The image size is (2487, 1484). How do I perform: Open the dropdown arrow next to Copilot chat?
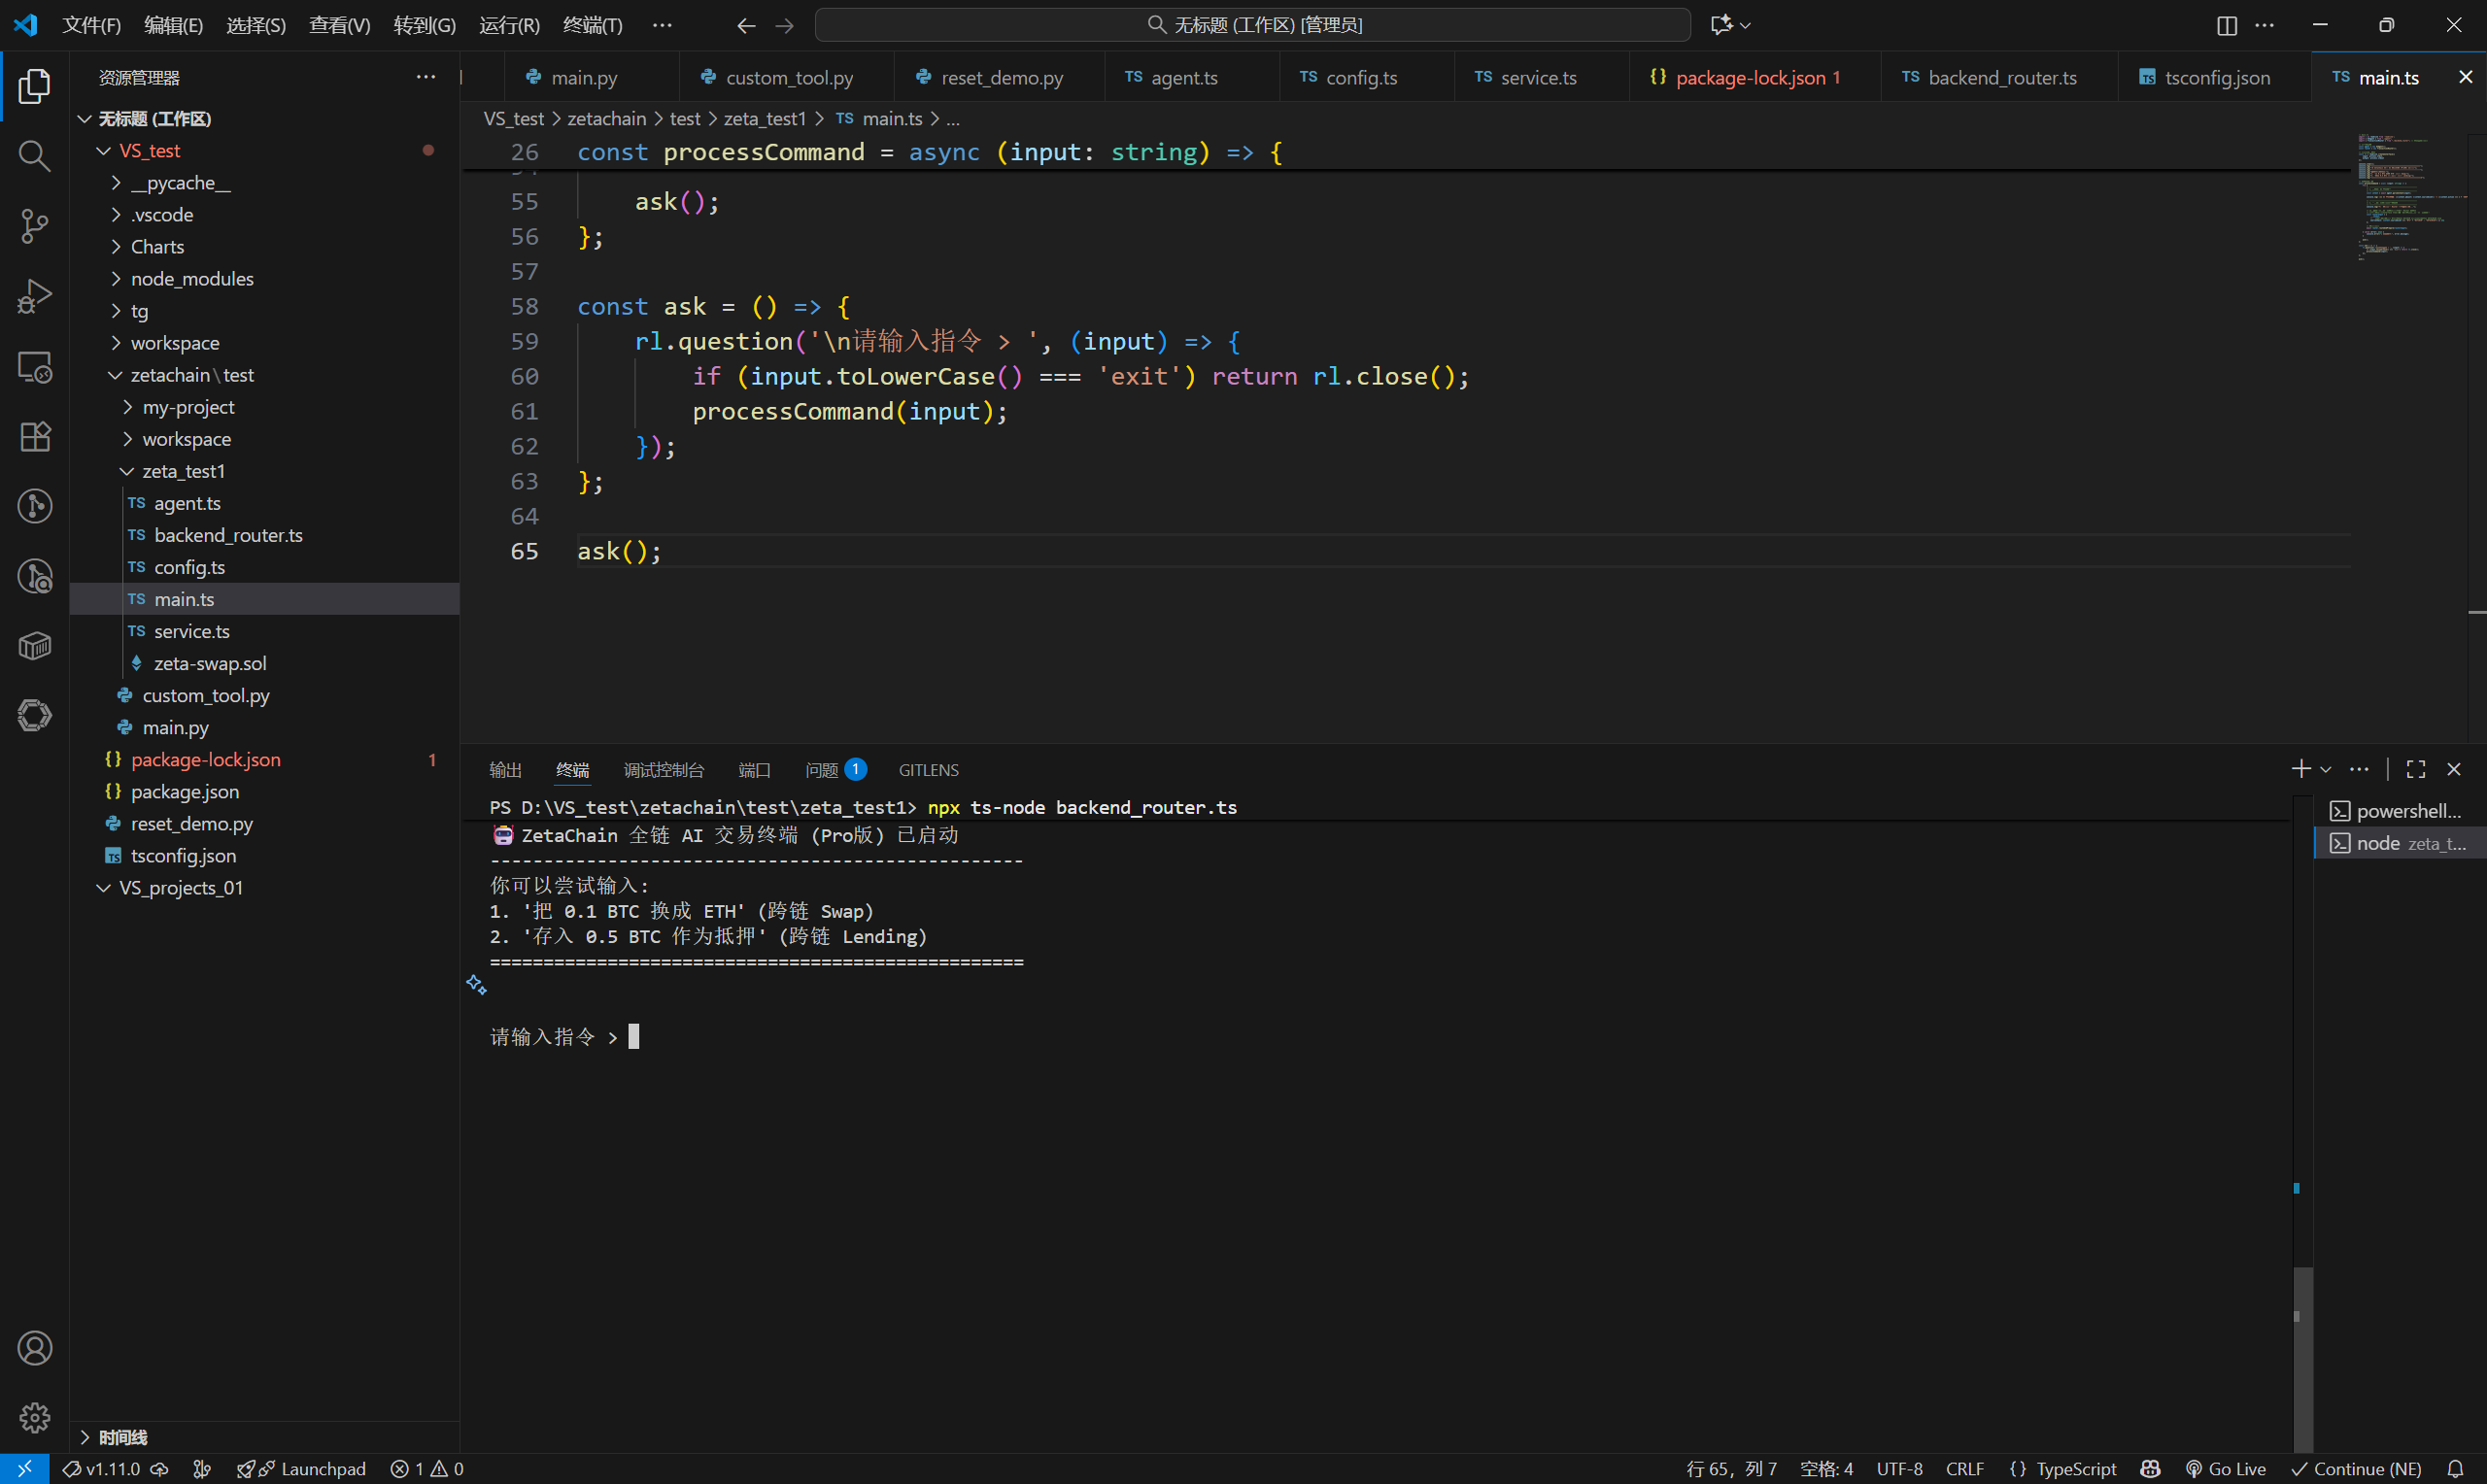pos(1745,25)
